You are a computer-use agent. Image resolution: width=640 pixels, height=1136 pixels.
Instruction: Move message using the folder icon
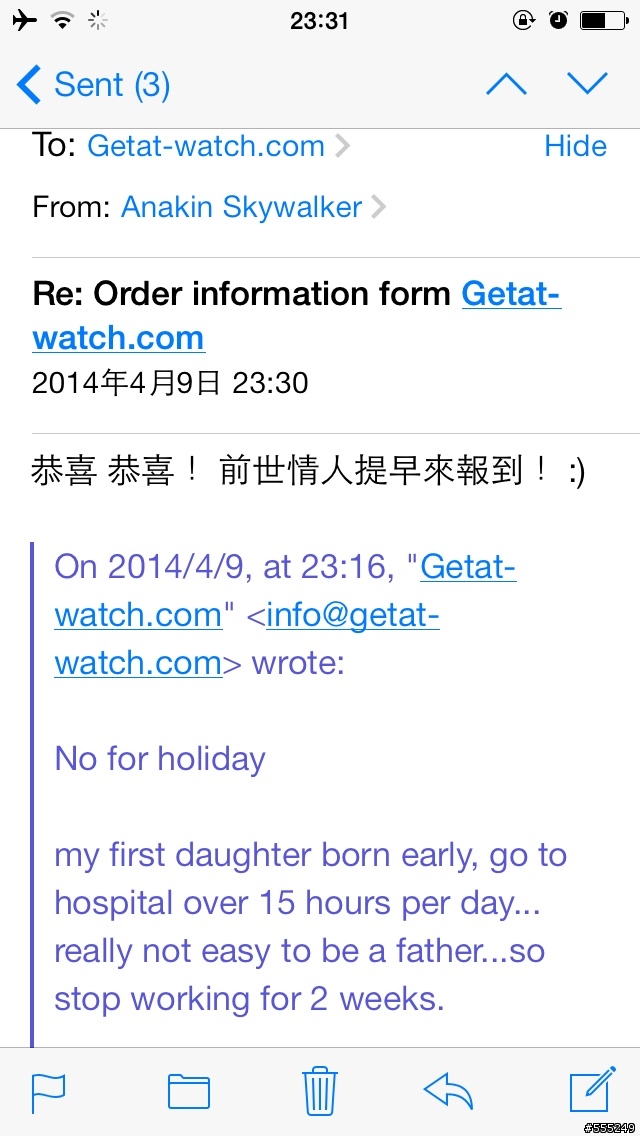tap(188, 1092)
